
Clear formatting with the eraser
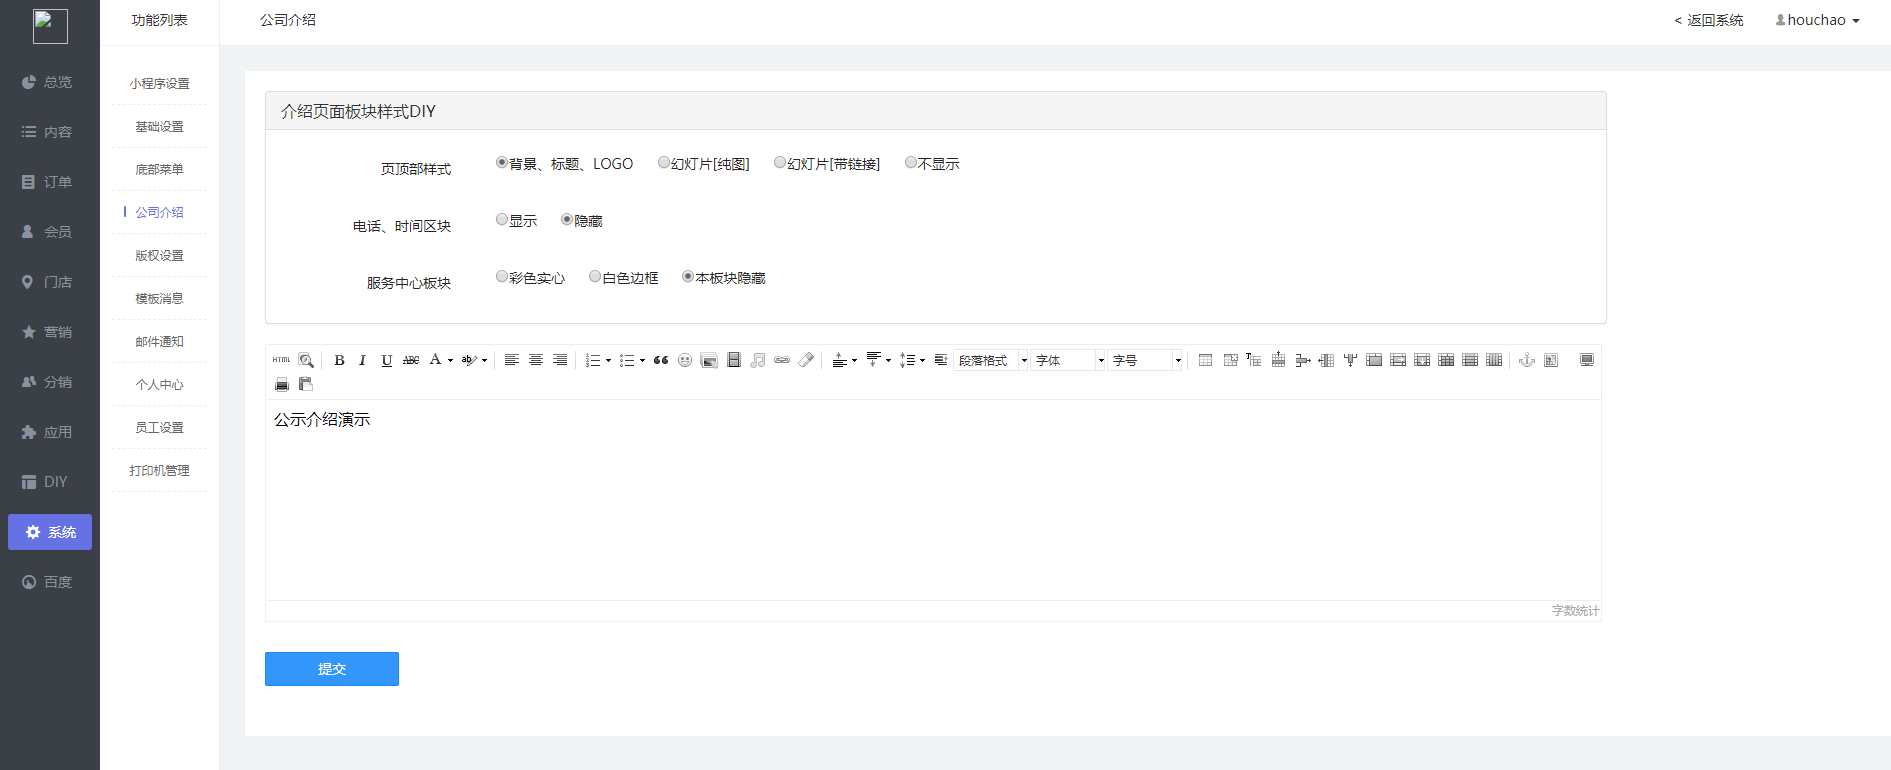[807, 360]
